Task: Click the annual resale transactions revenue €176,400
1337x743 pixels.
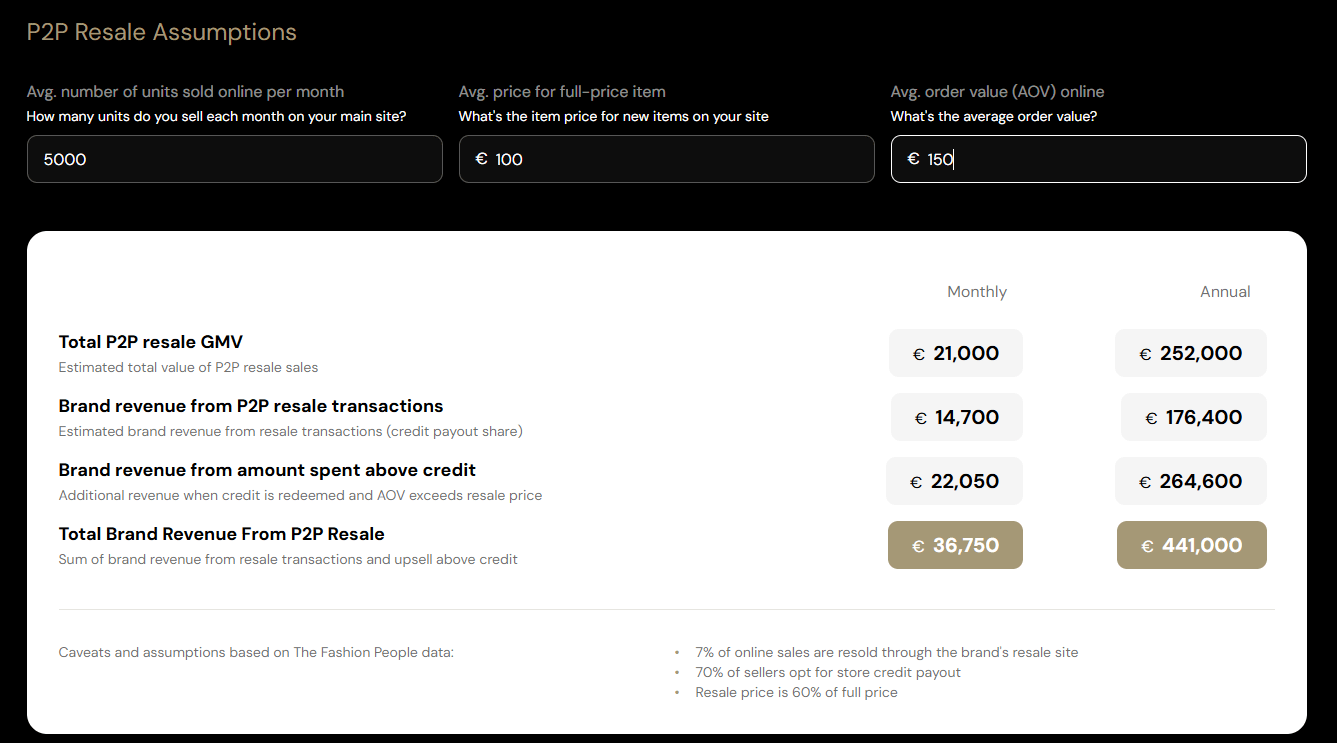Action: pyautogui.click(x=1193, y=417)
